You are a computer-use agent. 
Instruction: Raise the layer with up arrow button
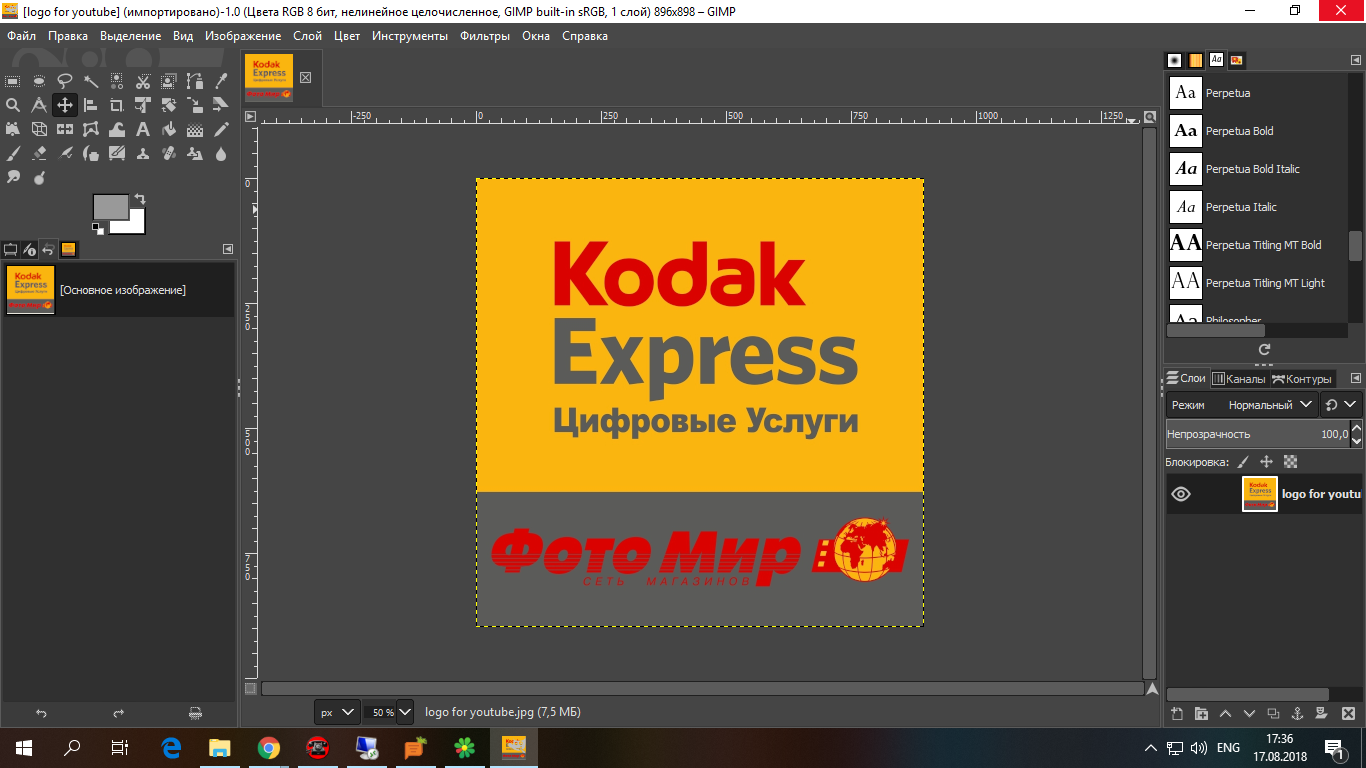click(1225, 714)
